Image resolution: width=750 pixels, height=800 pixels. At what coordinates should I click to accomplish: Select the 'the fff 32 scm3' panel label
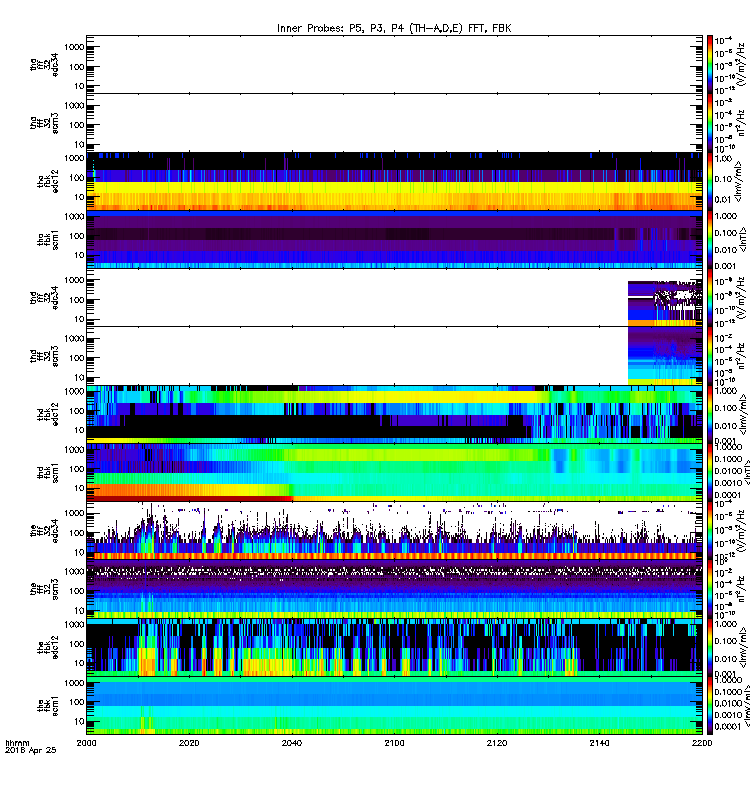click(44, 589)
